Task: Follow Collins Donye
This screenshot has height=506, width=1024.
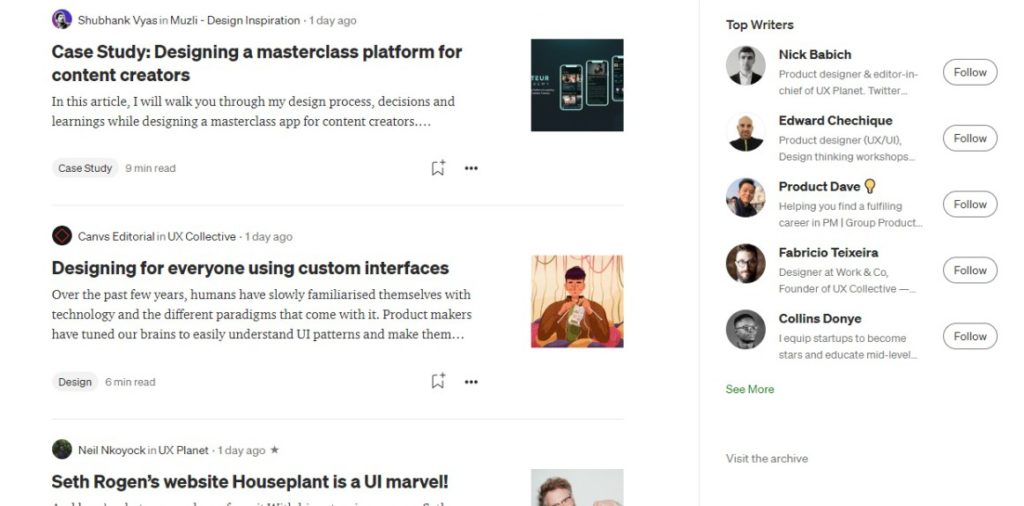Action: [970, 337]
